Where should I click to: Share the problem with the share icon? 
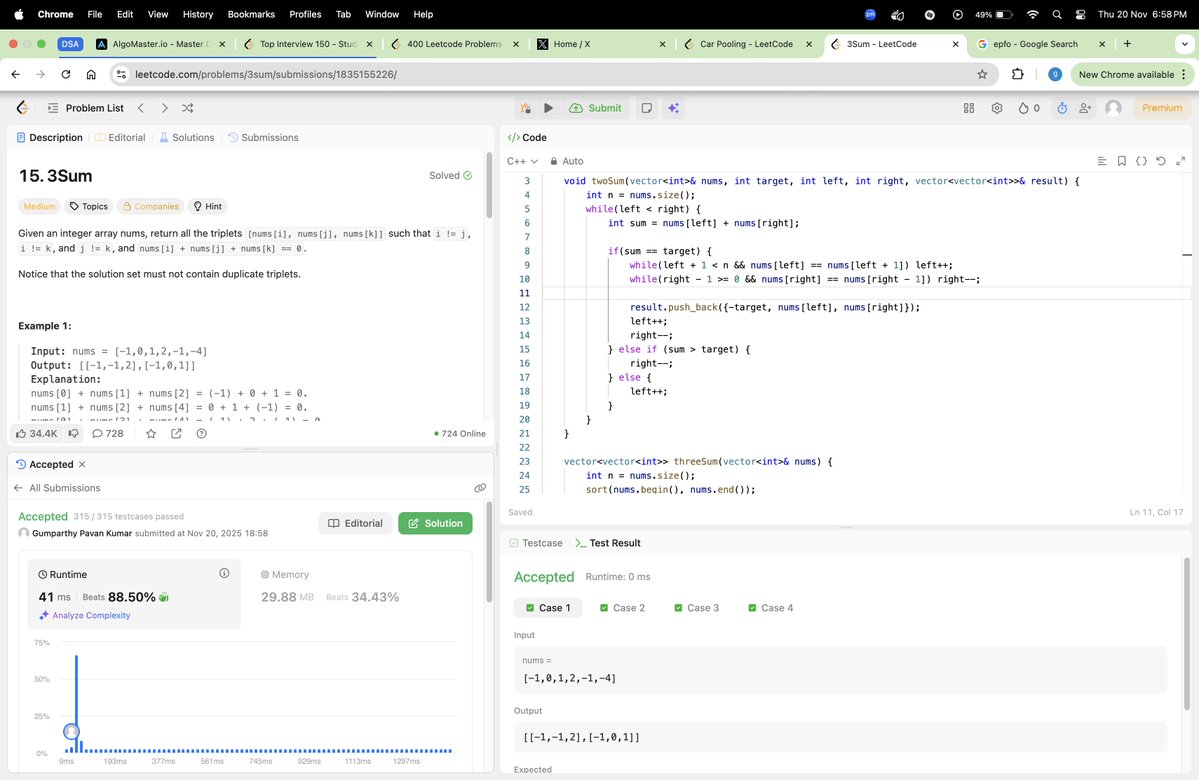(176, 434)
